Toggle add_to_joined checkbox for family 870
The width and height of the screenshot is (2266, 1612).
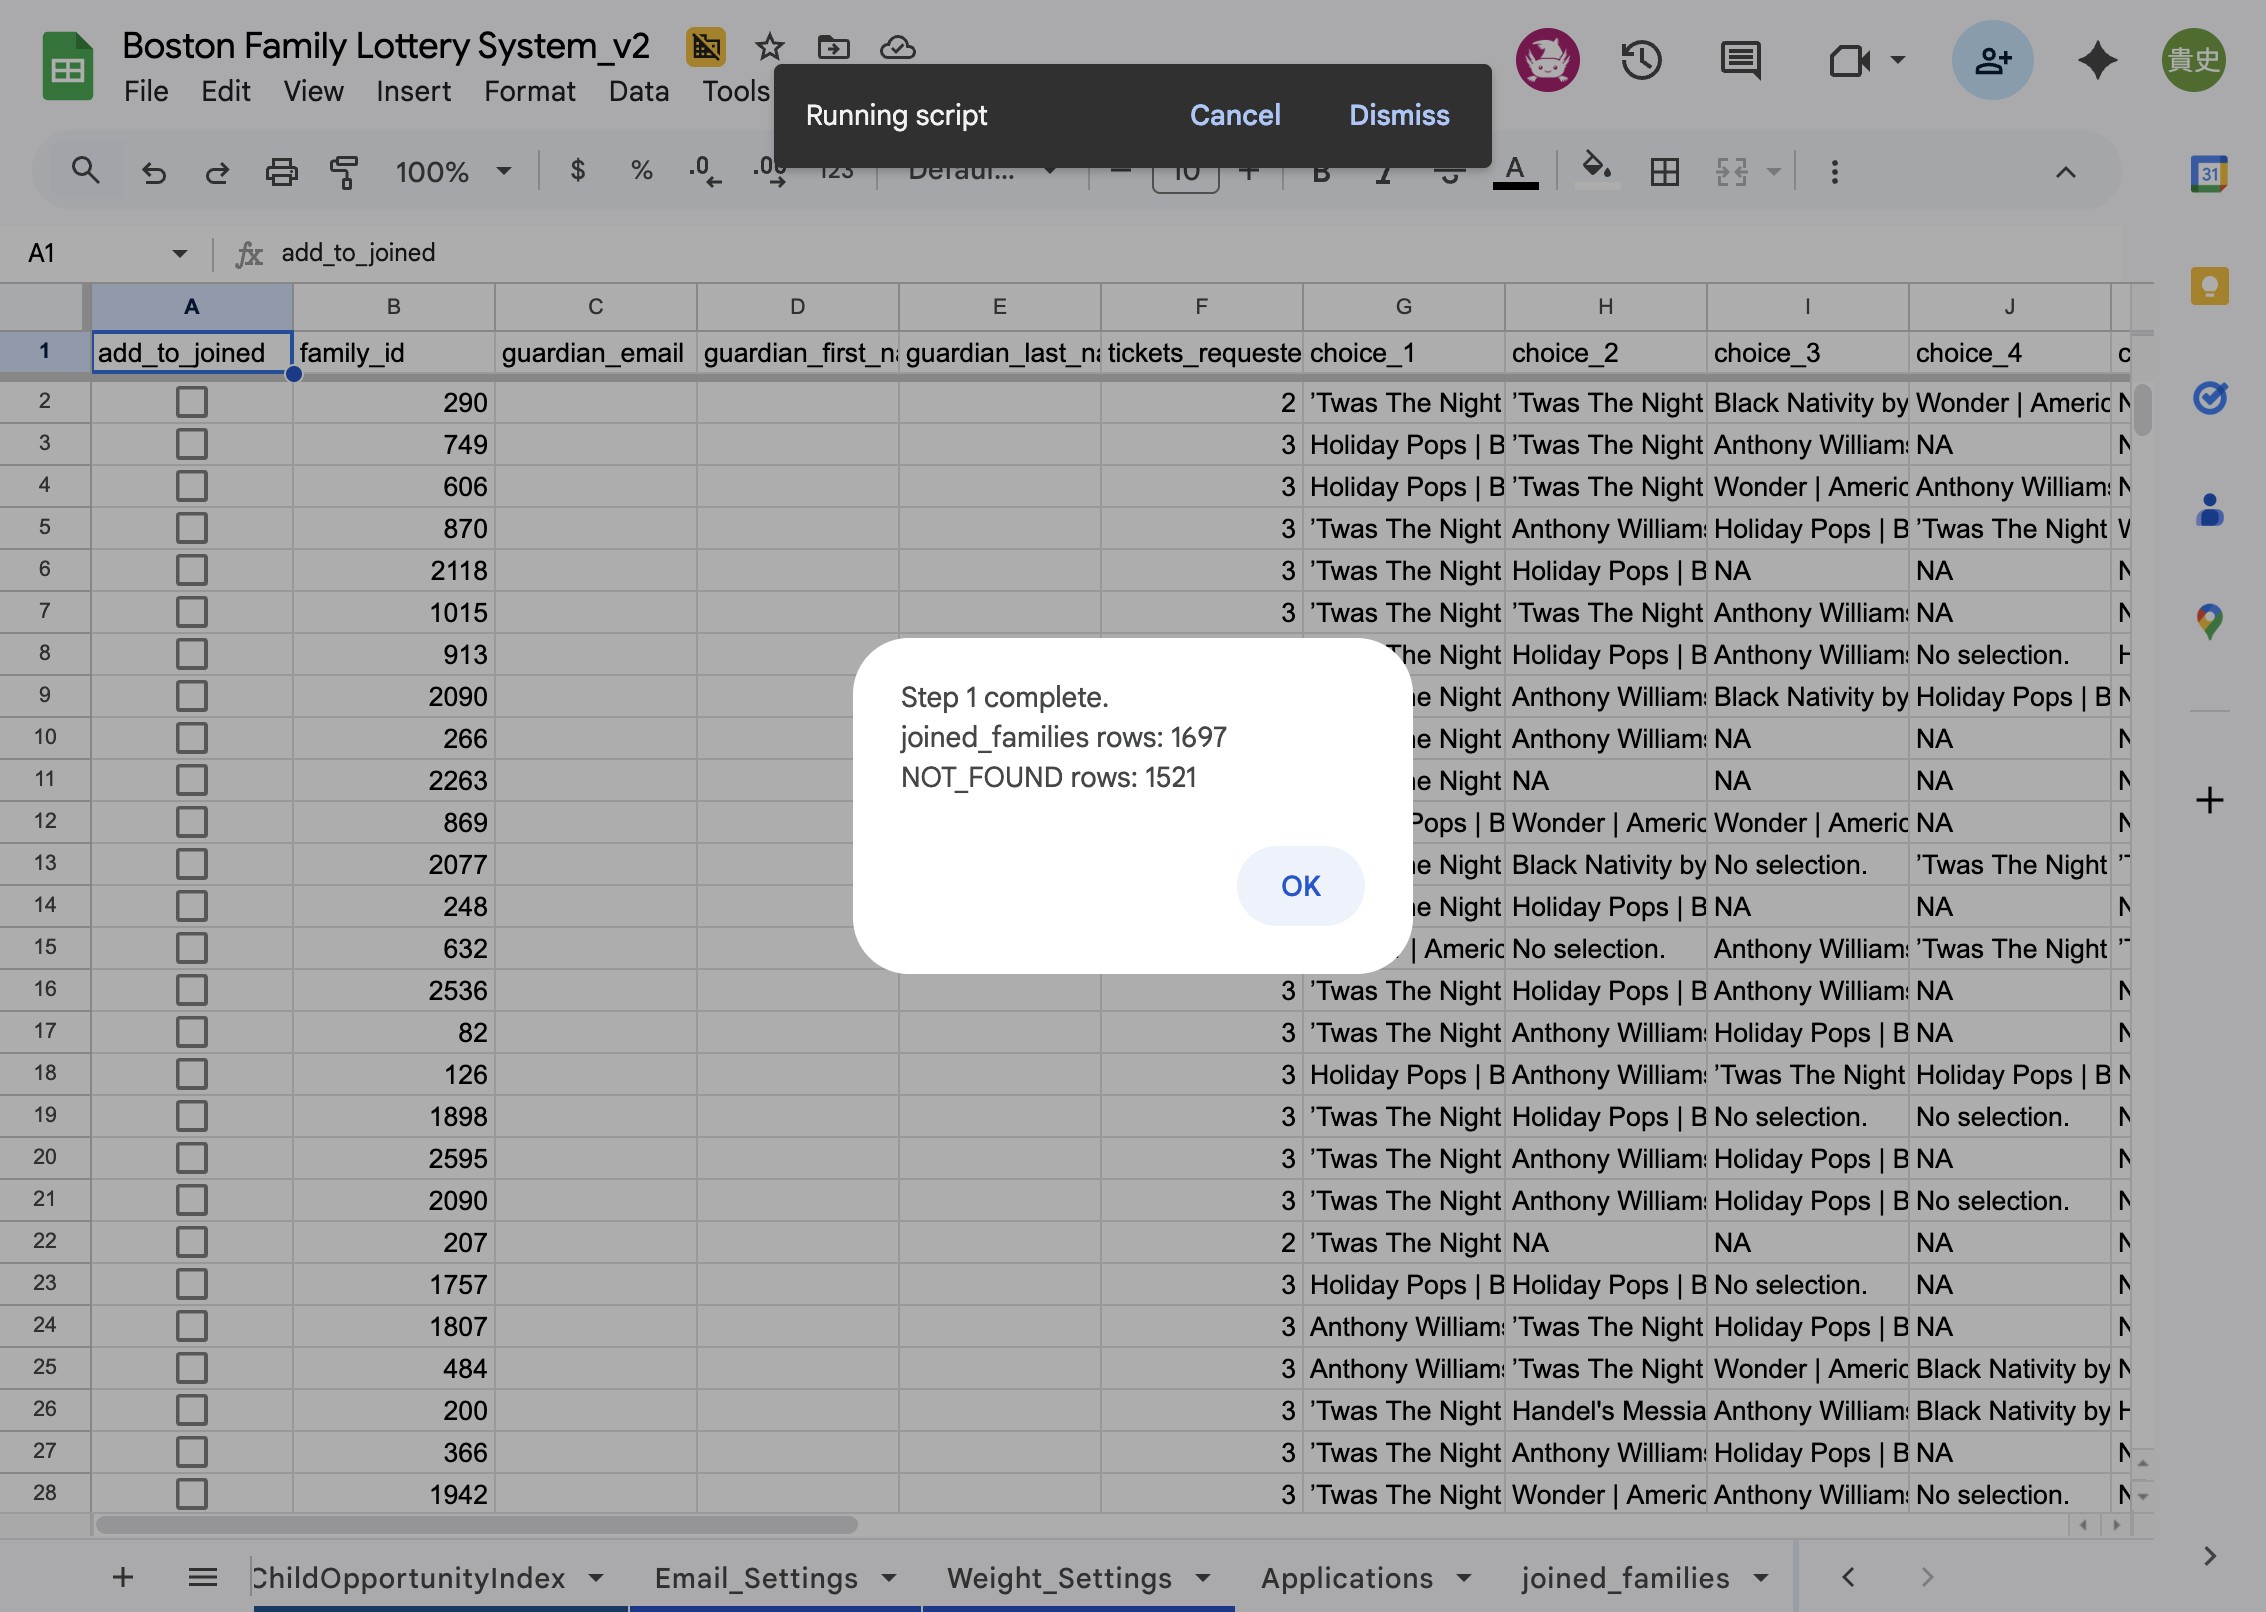click(x=192, y=529)
